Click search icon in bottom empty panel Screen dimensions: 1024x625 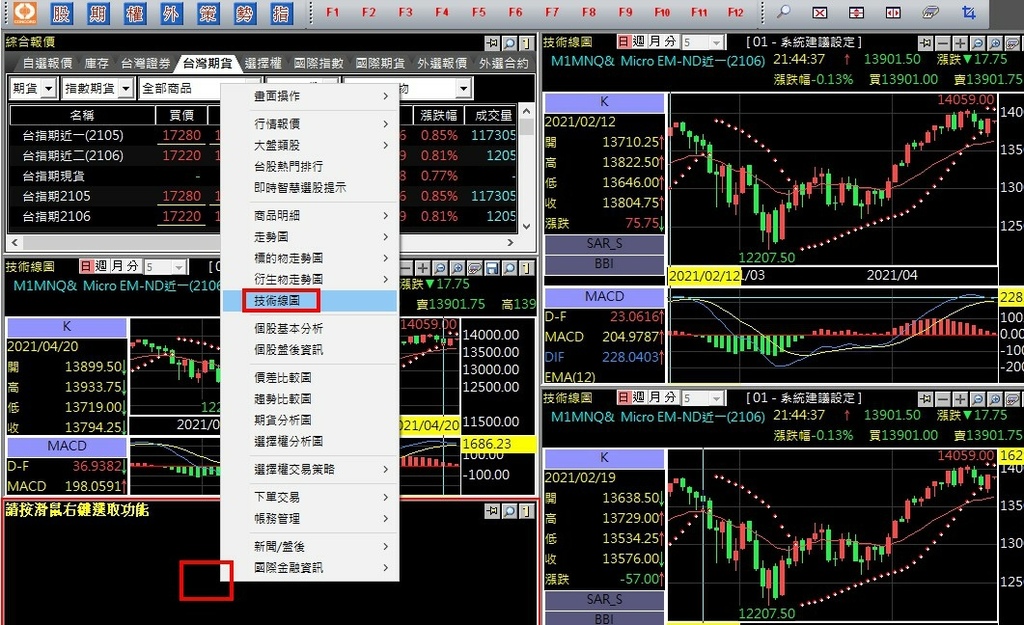(509, 511)
